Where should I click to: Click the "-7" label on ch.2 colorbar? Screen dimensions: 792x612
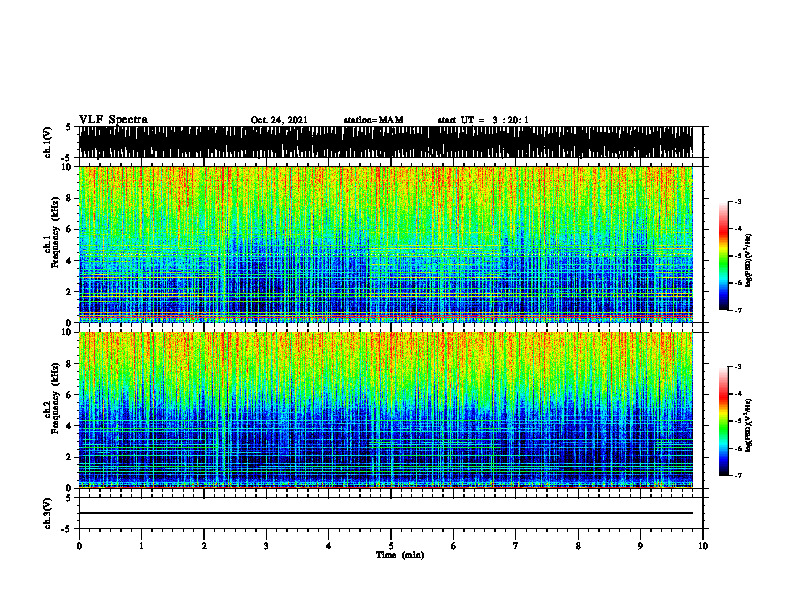pyautogui.click(x=738, y=476)
